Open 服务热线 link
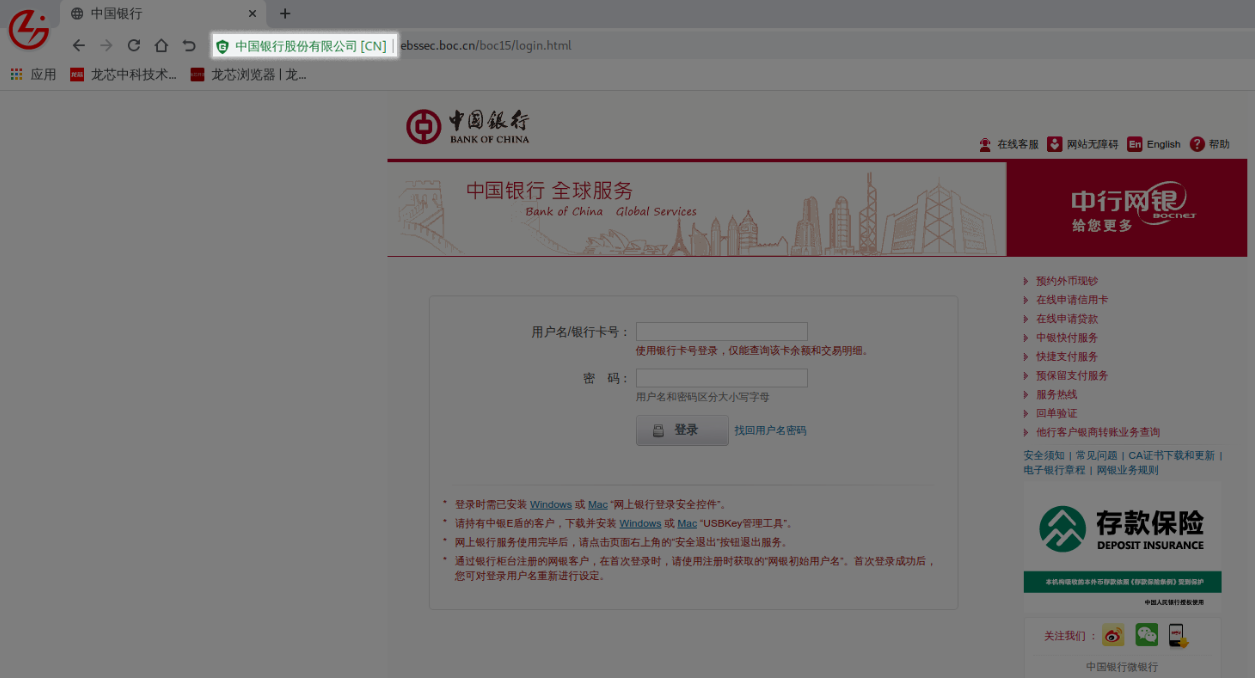Screen dimensions: 1255x678 pos(1056,395)
